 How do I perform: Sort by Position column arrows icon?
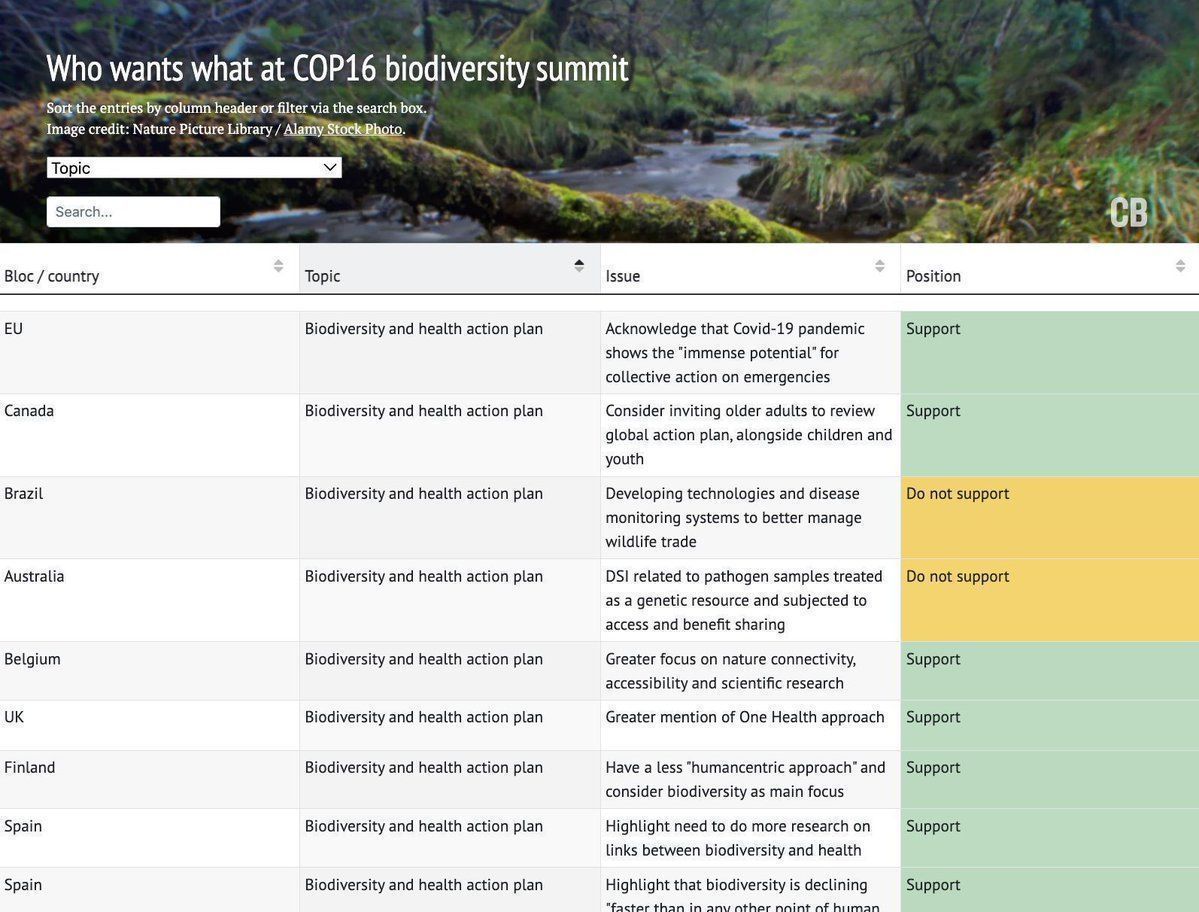coord(1180,265)
